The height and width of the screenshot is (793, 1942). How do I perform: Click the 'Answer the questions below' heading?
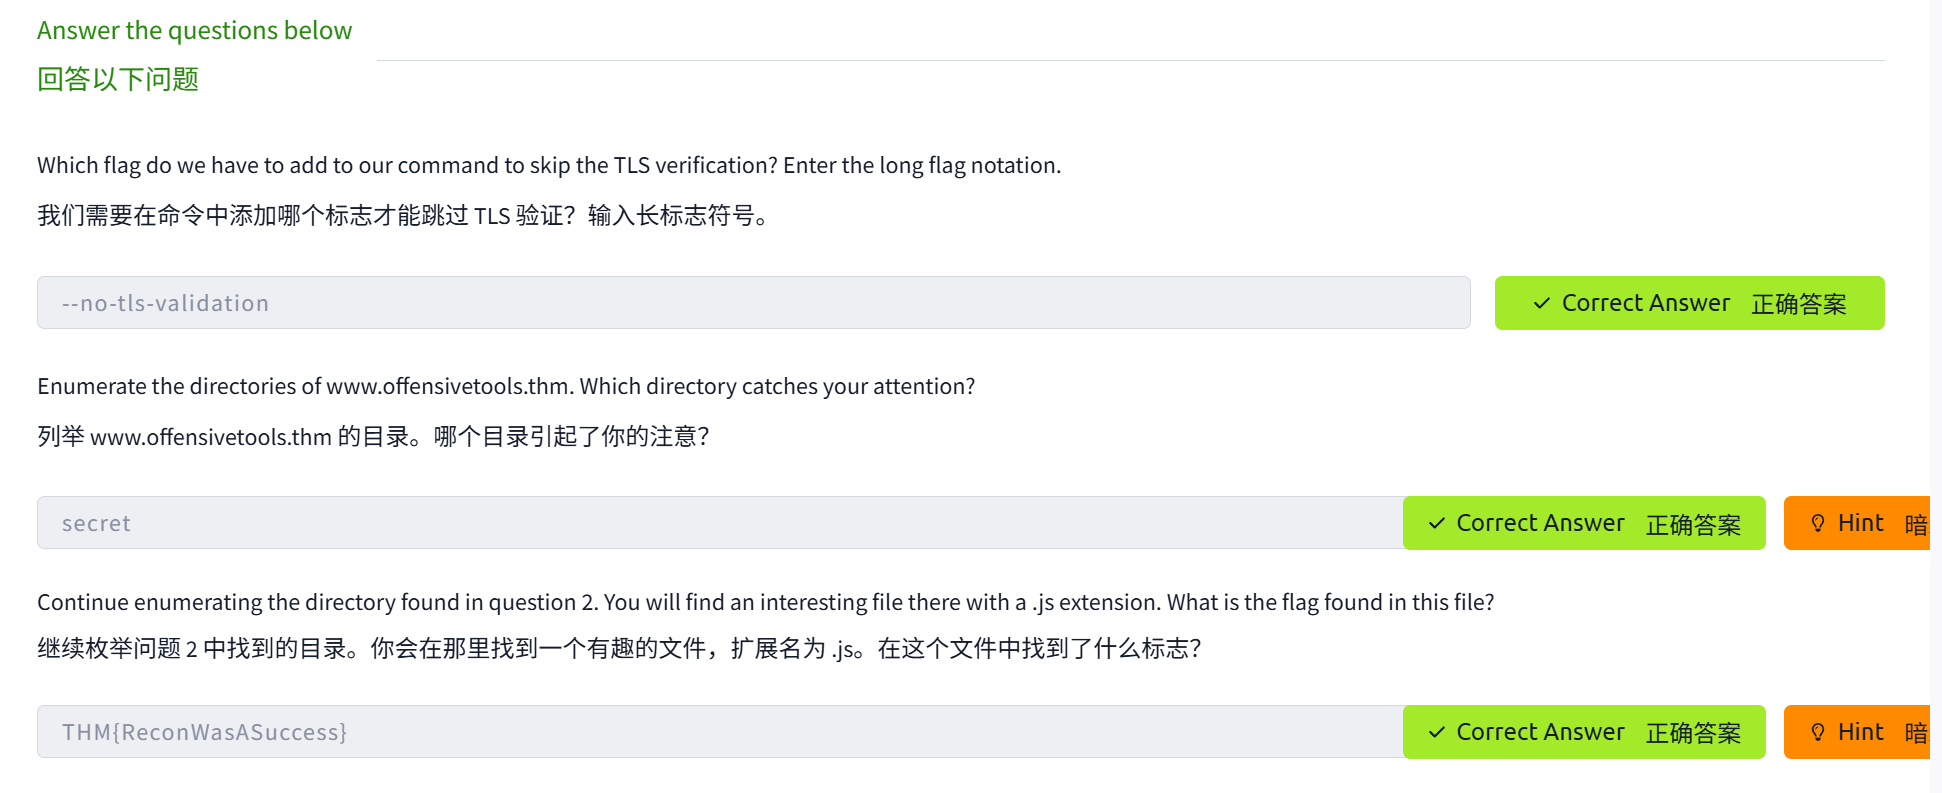(x=195, y=31)
